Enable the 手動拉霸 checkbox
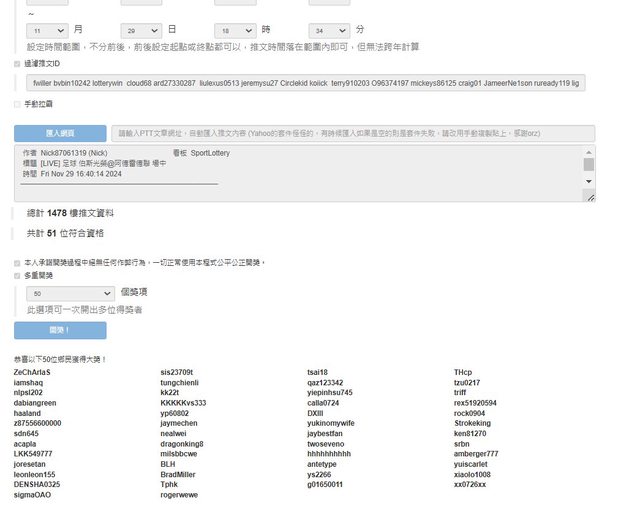Screen dimensions: 640x506 click(x=17, y=103)
